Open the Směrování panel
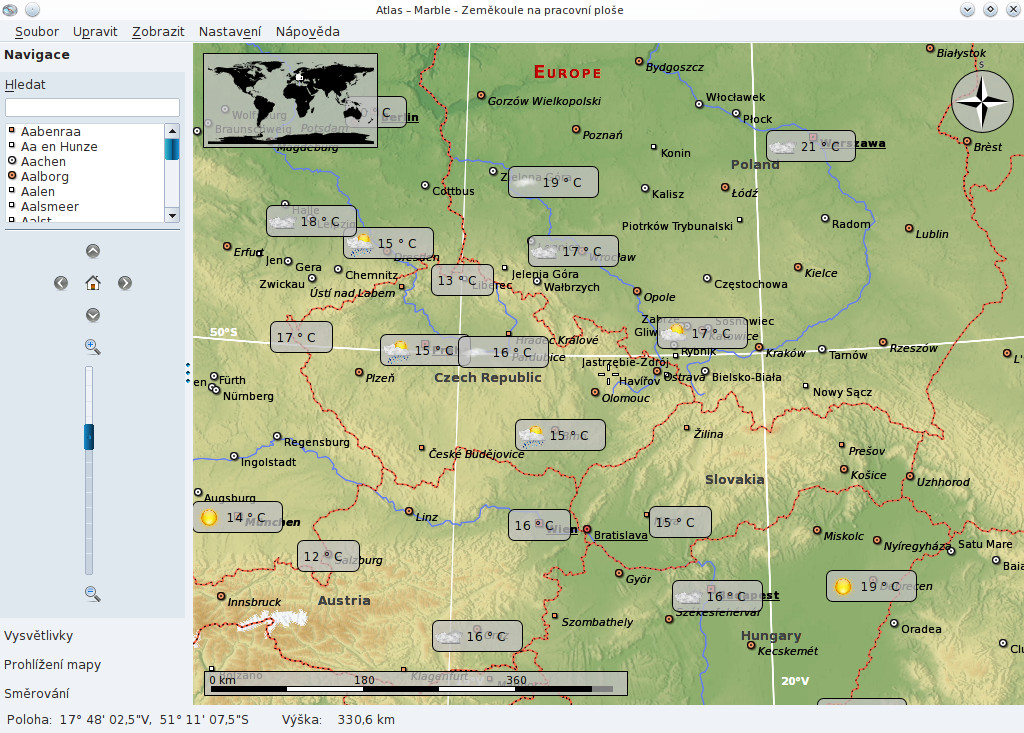The height and width of the screenshot is (733, 1024). 36,693
